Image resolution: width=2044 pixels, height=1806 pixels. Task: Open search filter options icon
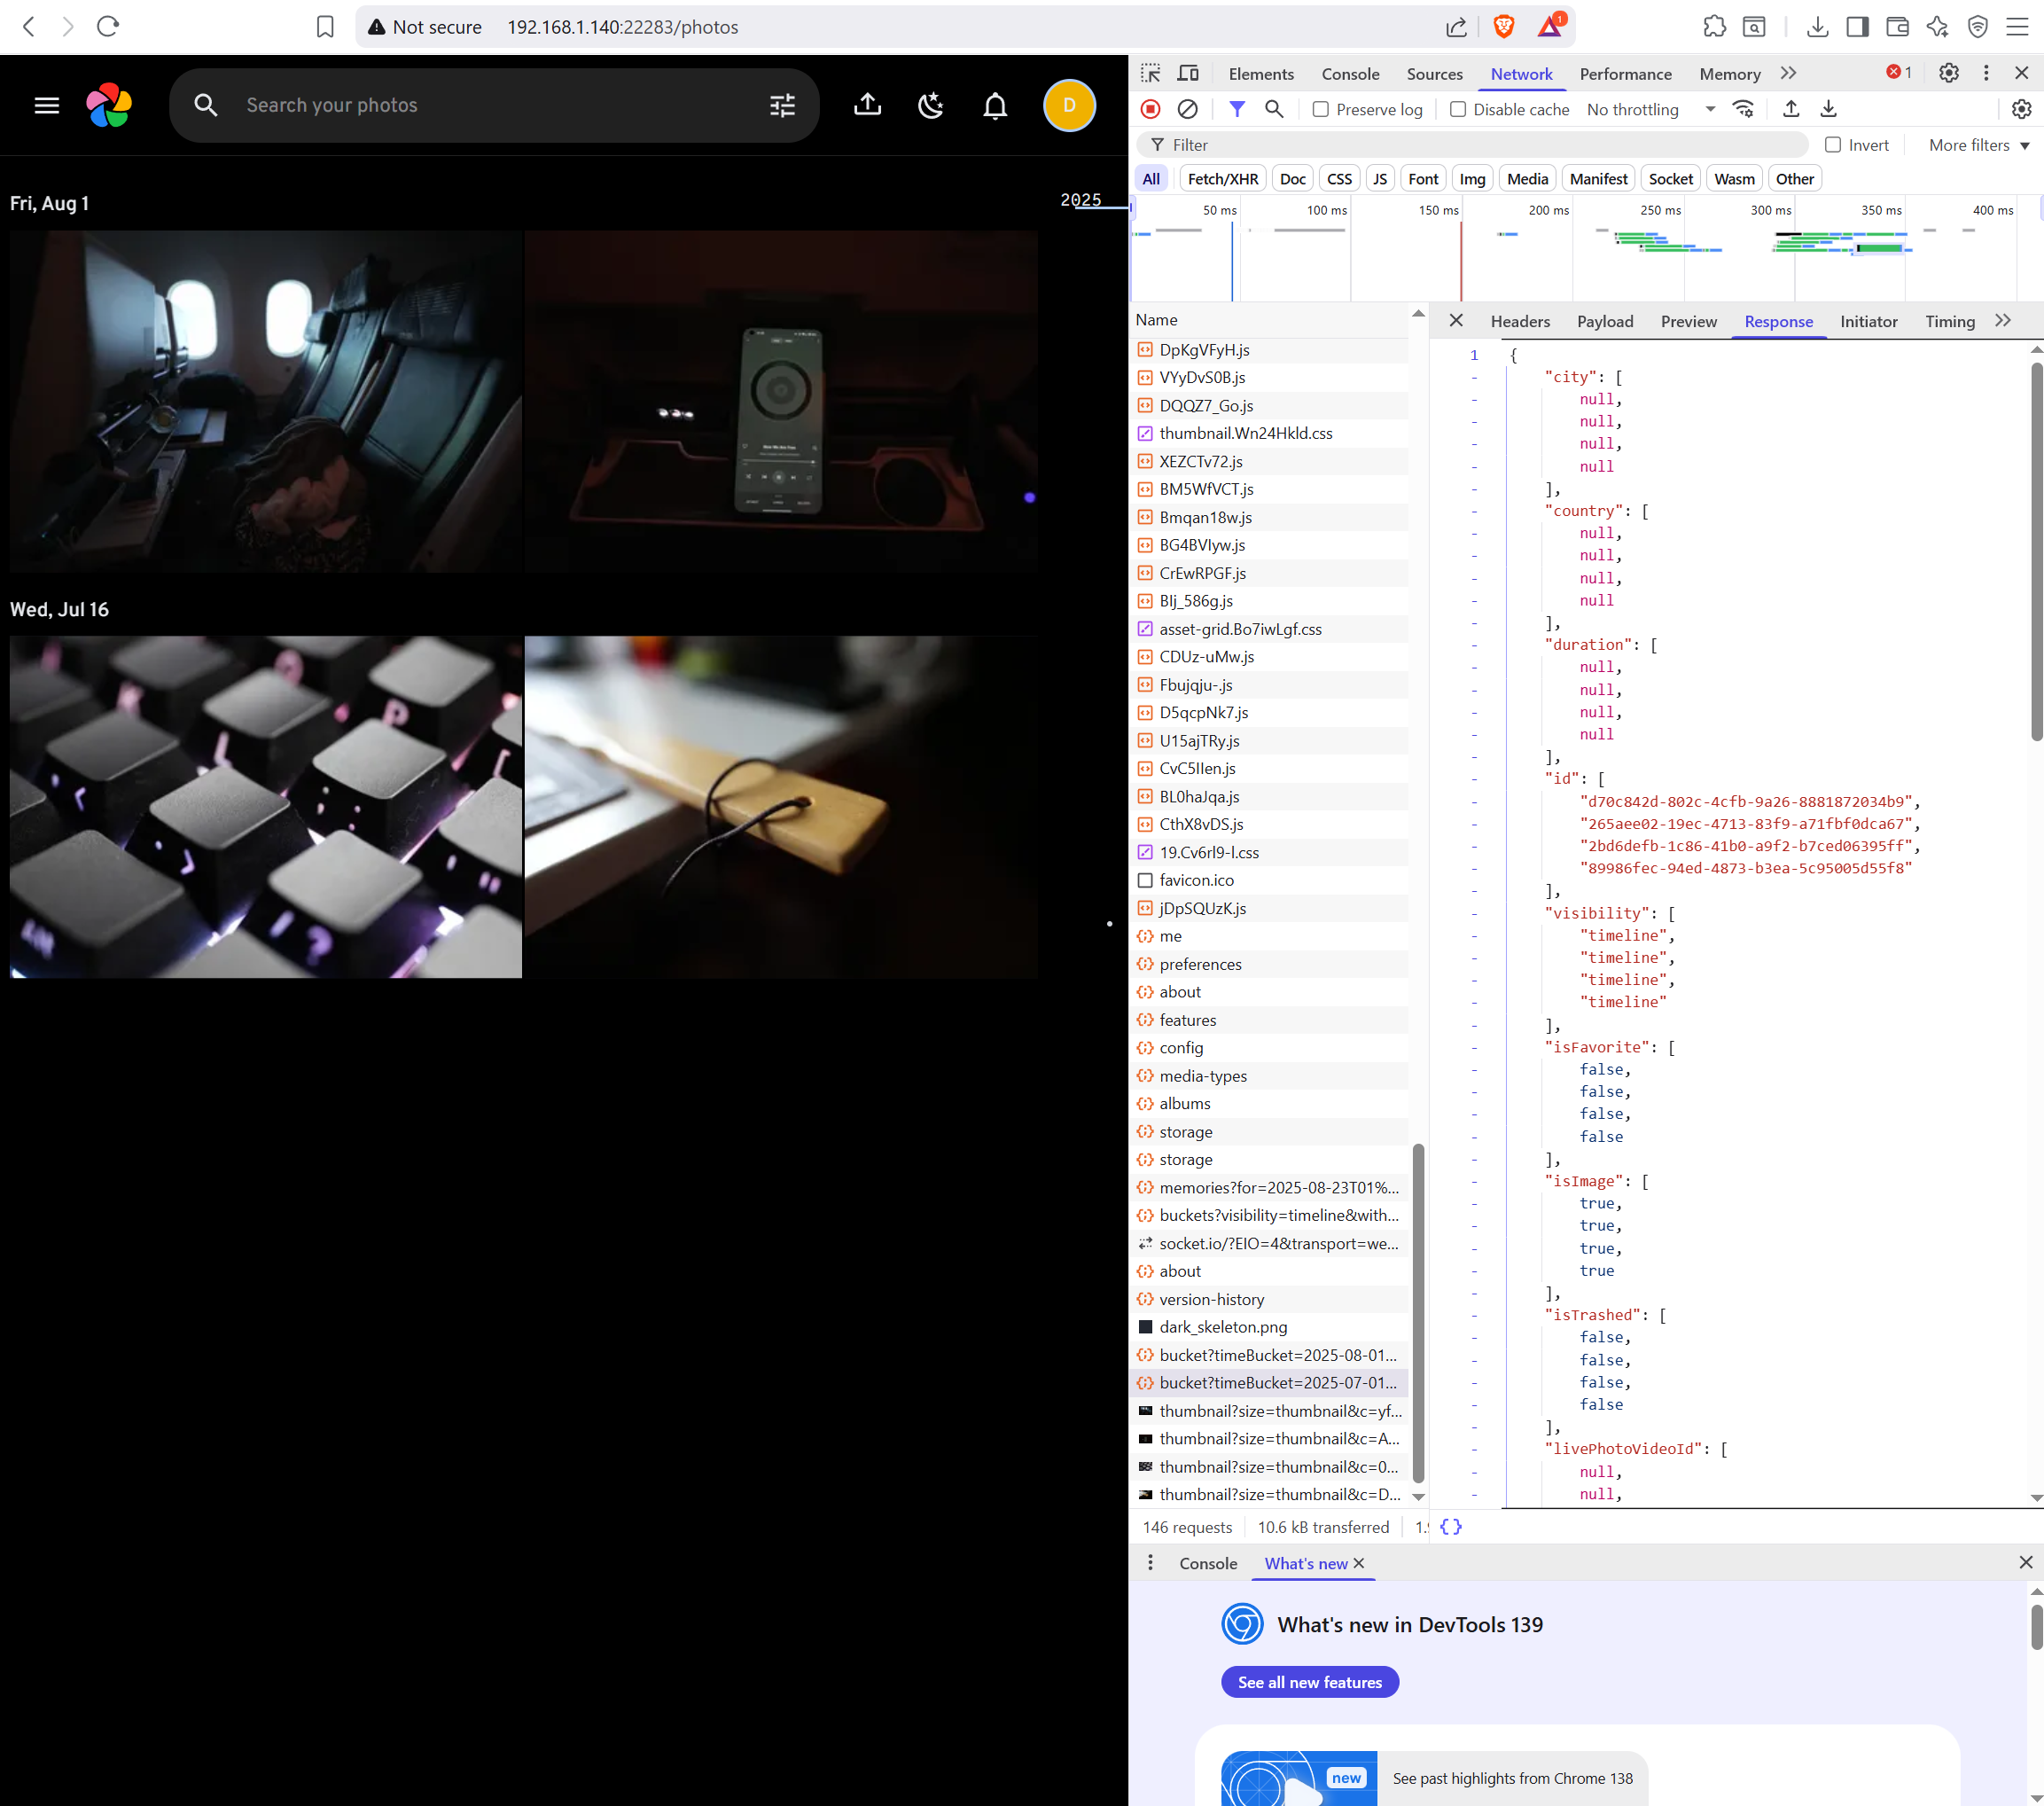point(782,105)
